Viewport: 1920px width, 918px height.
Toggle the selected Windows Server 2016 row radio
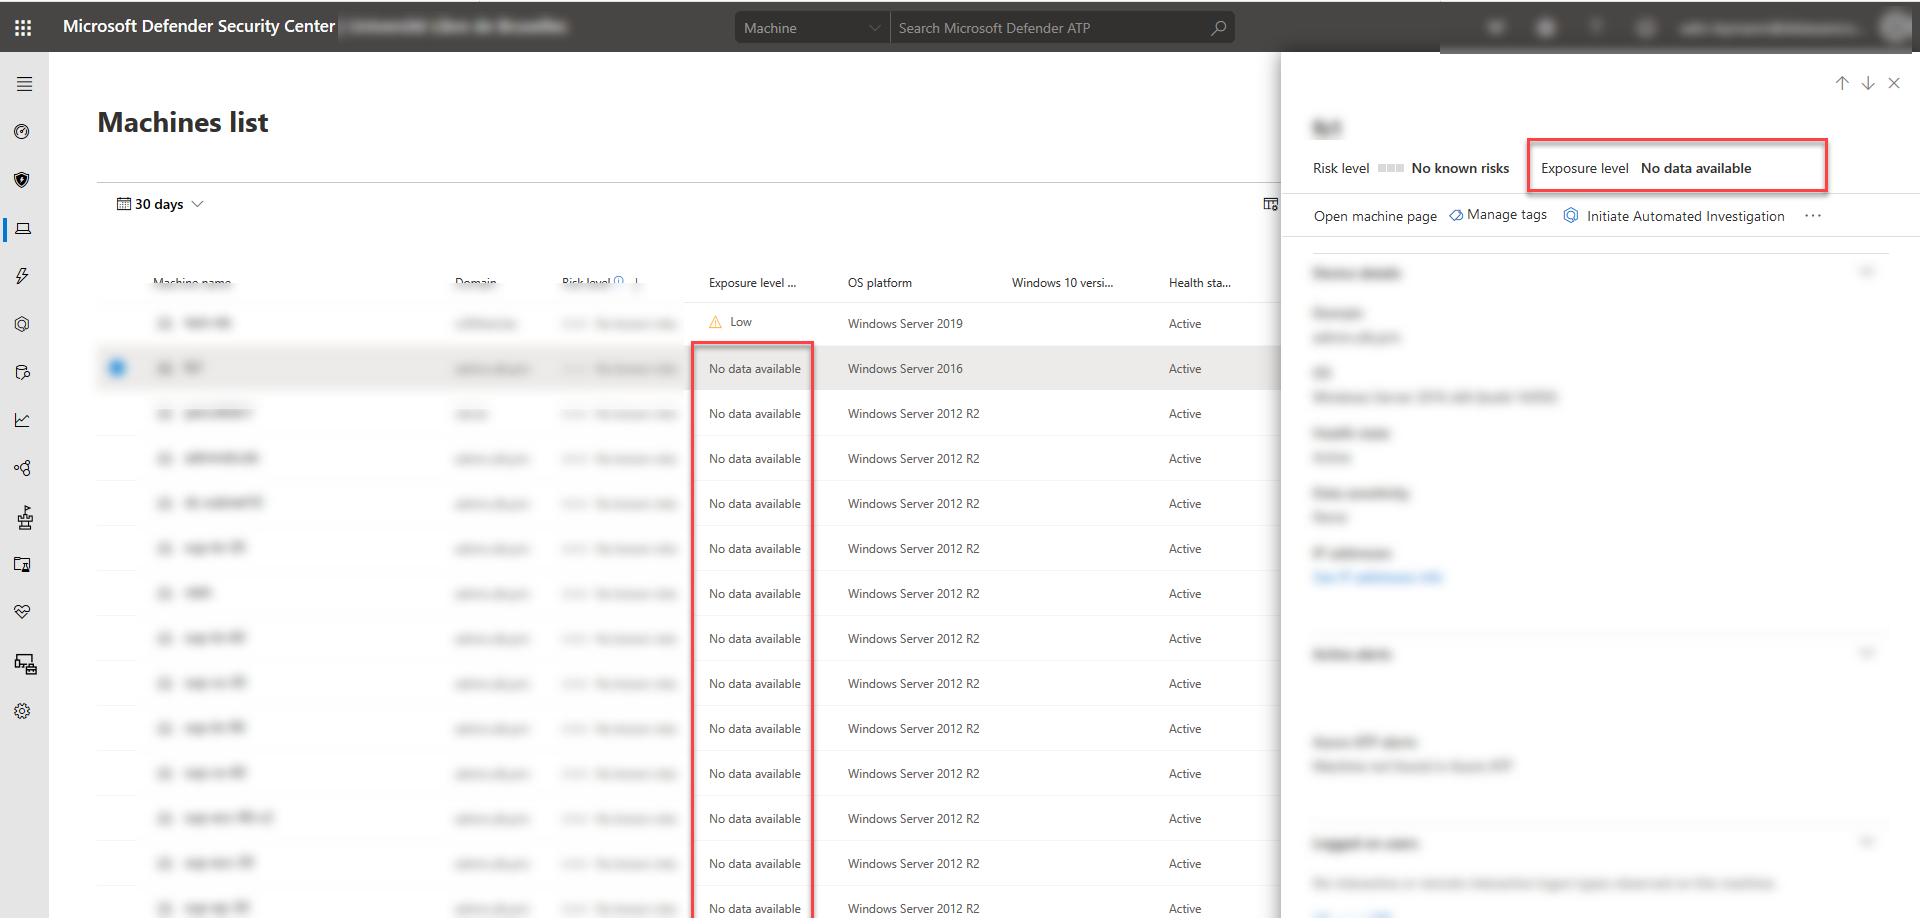[117, 368]
